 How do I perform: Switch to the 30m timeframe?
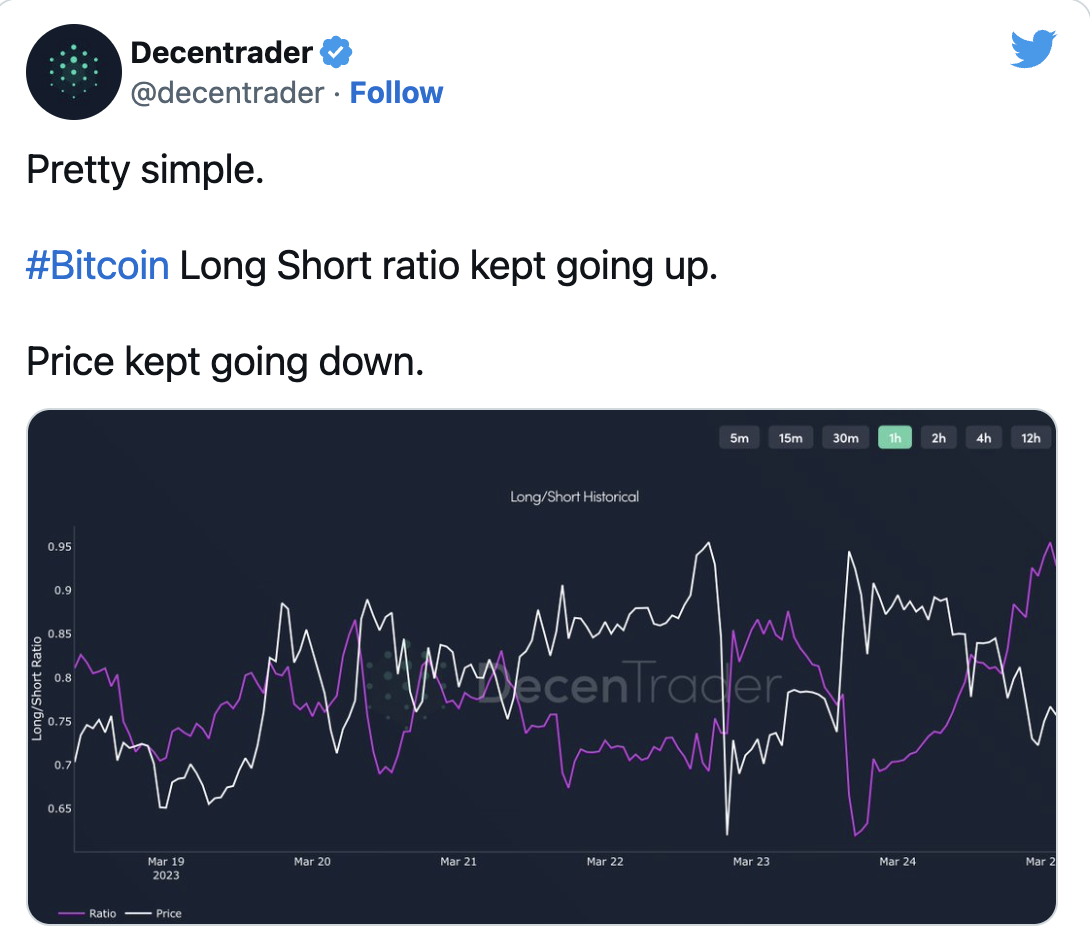coord(846,438)
